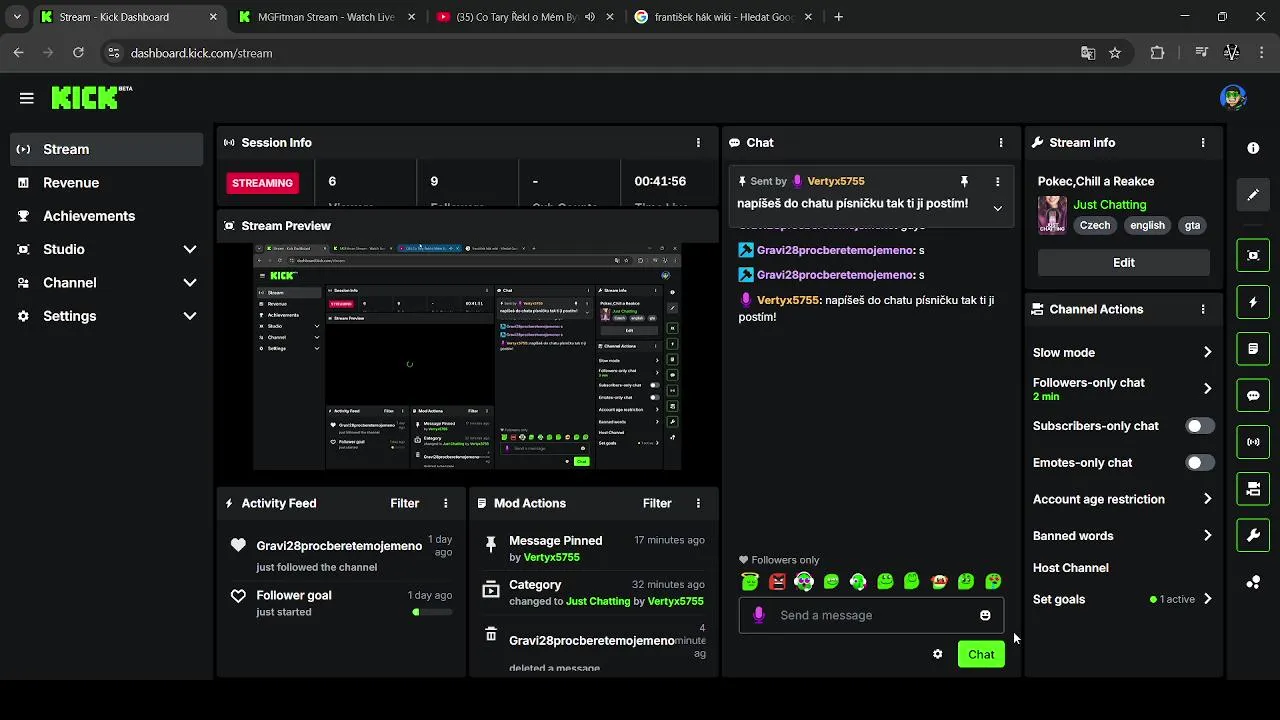Toggle the document mod actions widget icon
This screenshot has width=1280, height=720.
click(x=1253, y=349)
